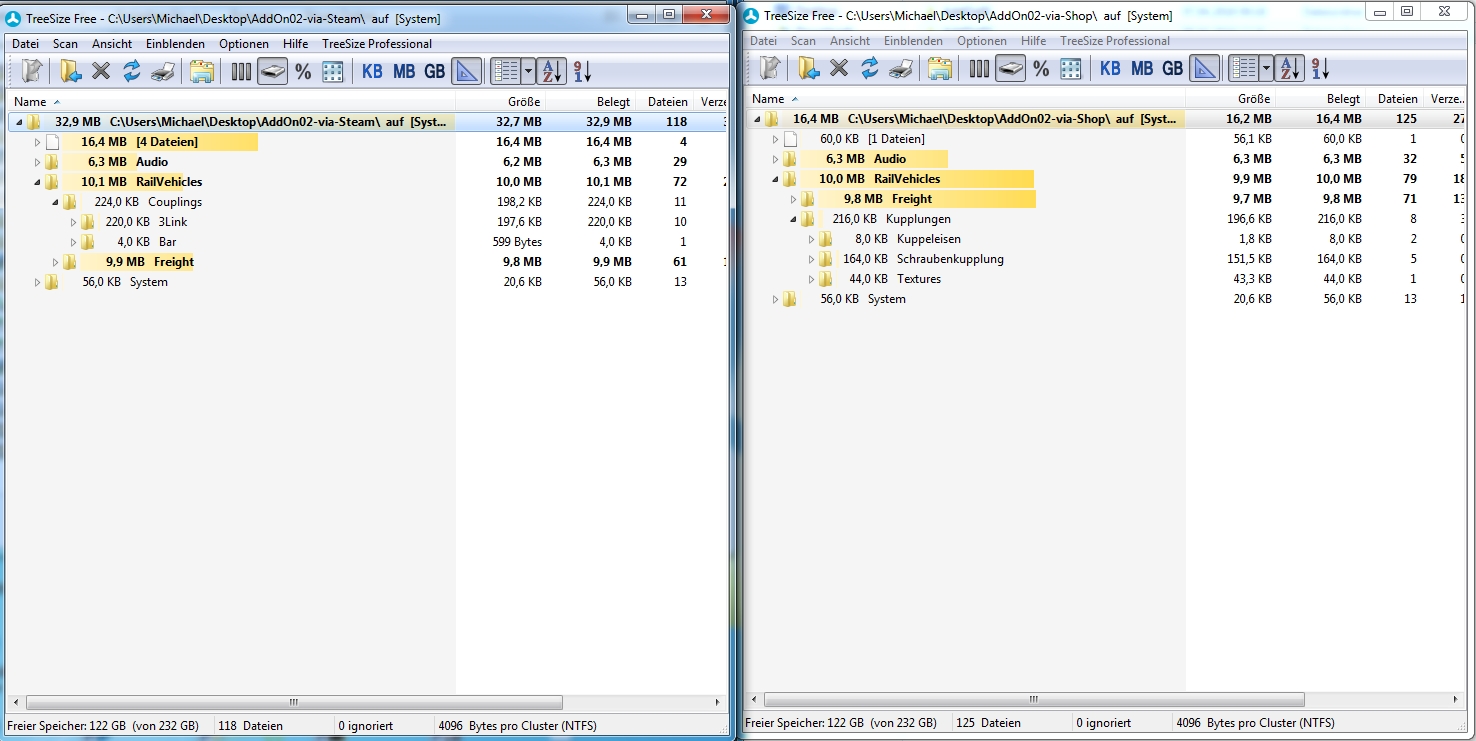Open the Scan menu in via-Steam window

click(65, 44)
